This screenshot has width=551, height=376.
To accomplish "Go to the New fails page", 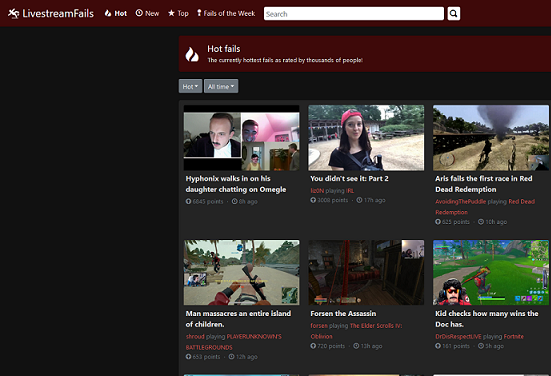I will point(147,13).
